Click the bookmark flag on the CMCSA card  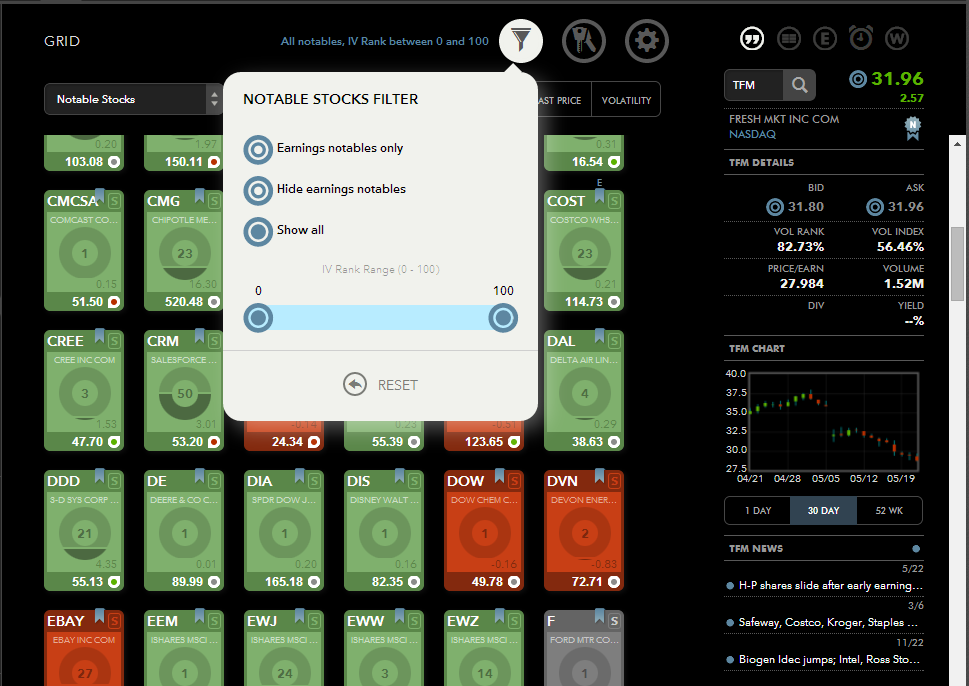[x=99, y=197]
